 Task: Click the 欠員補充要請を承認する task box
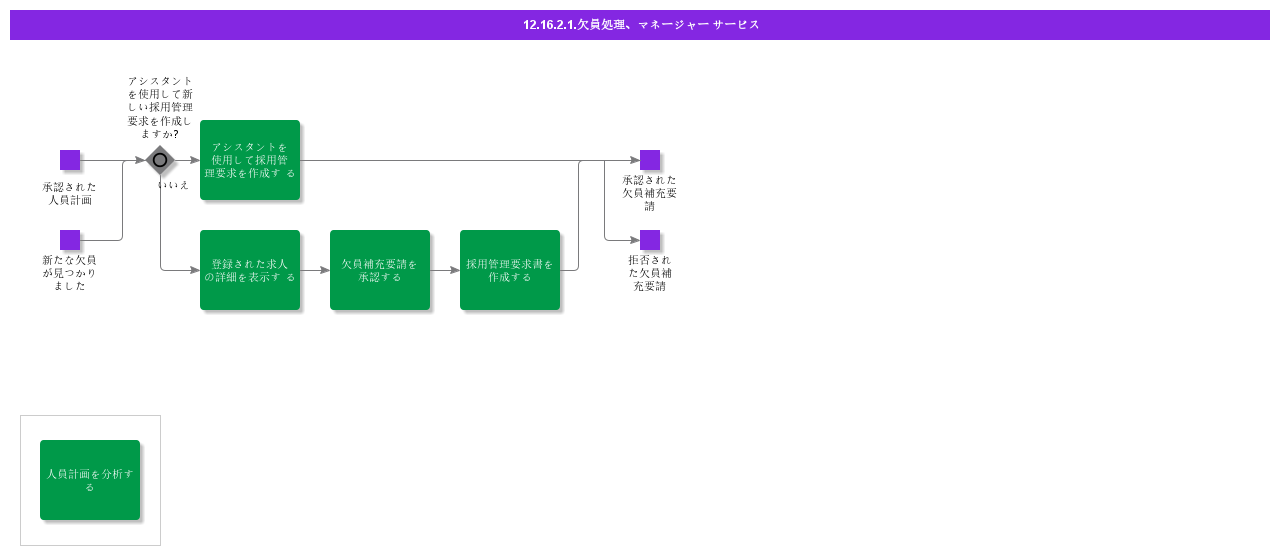pos(380,270)
